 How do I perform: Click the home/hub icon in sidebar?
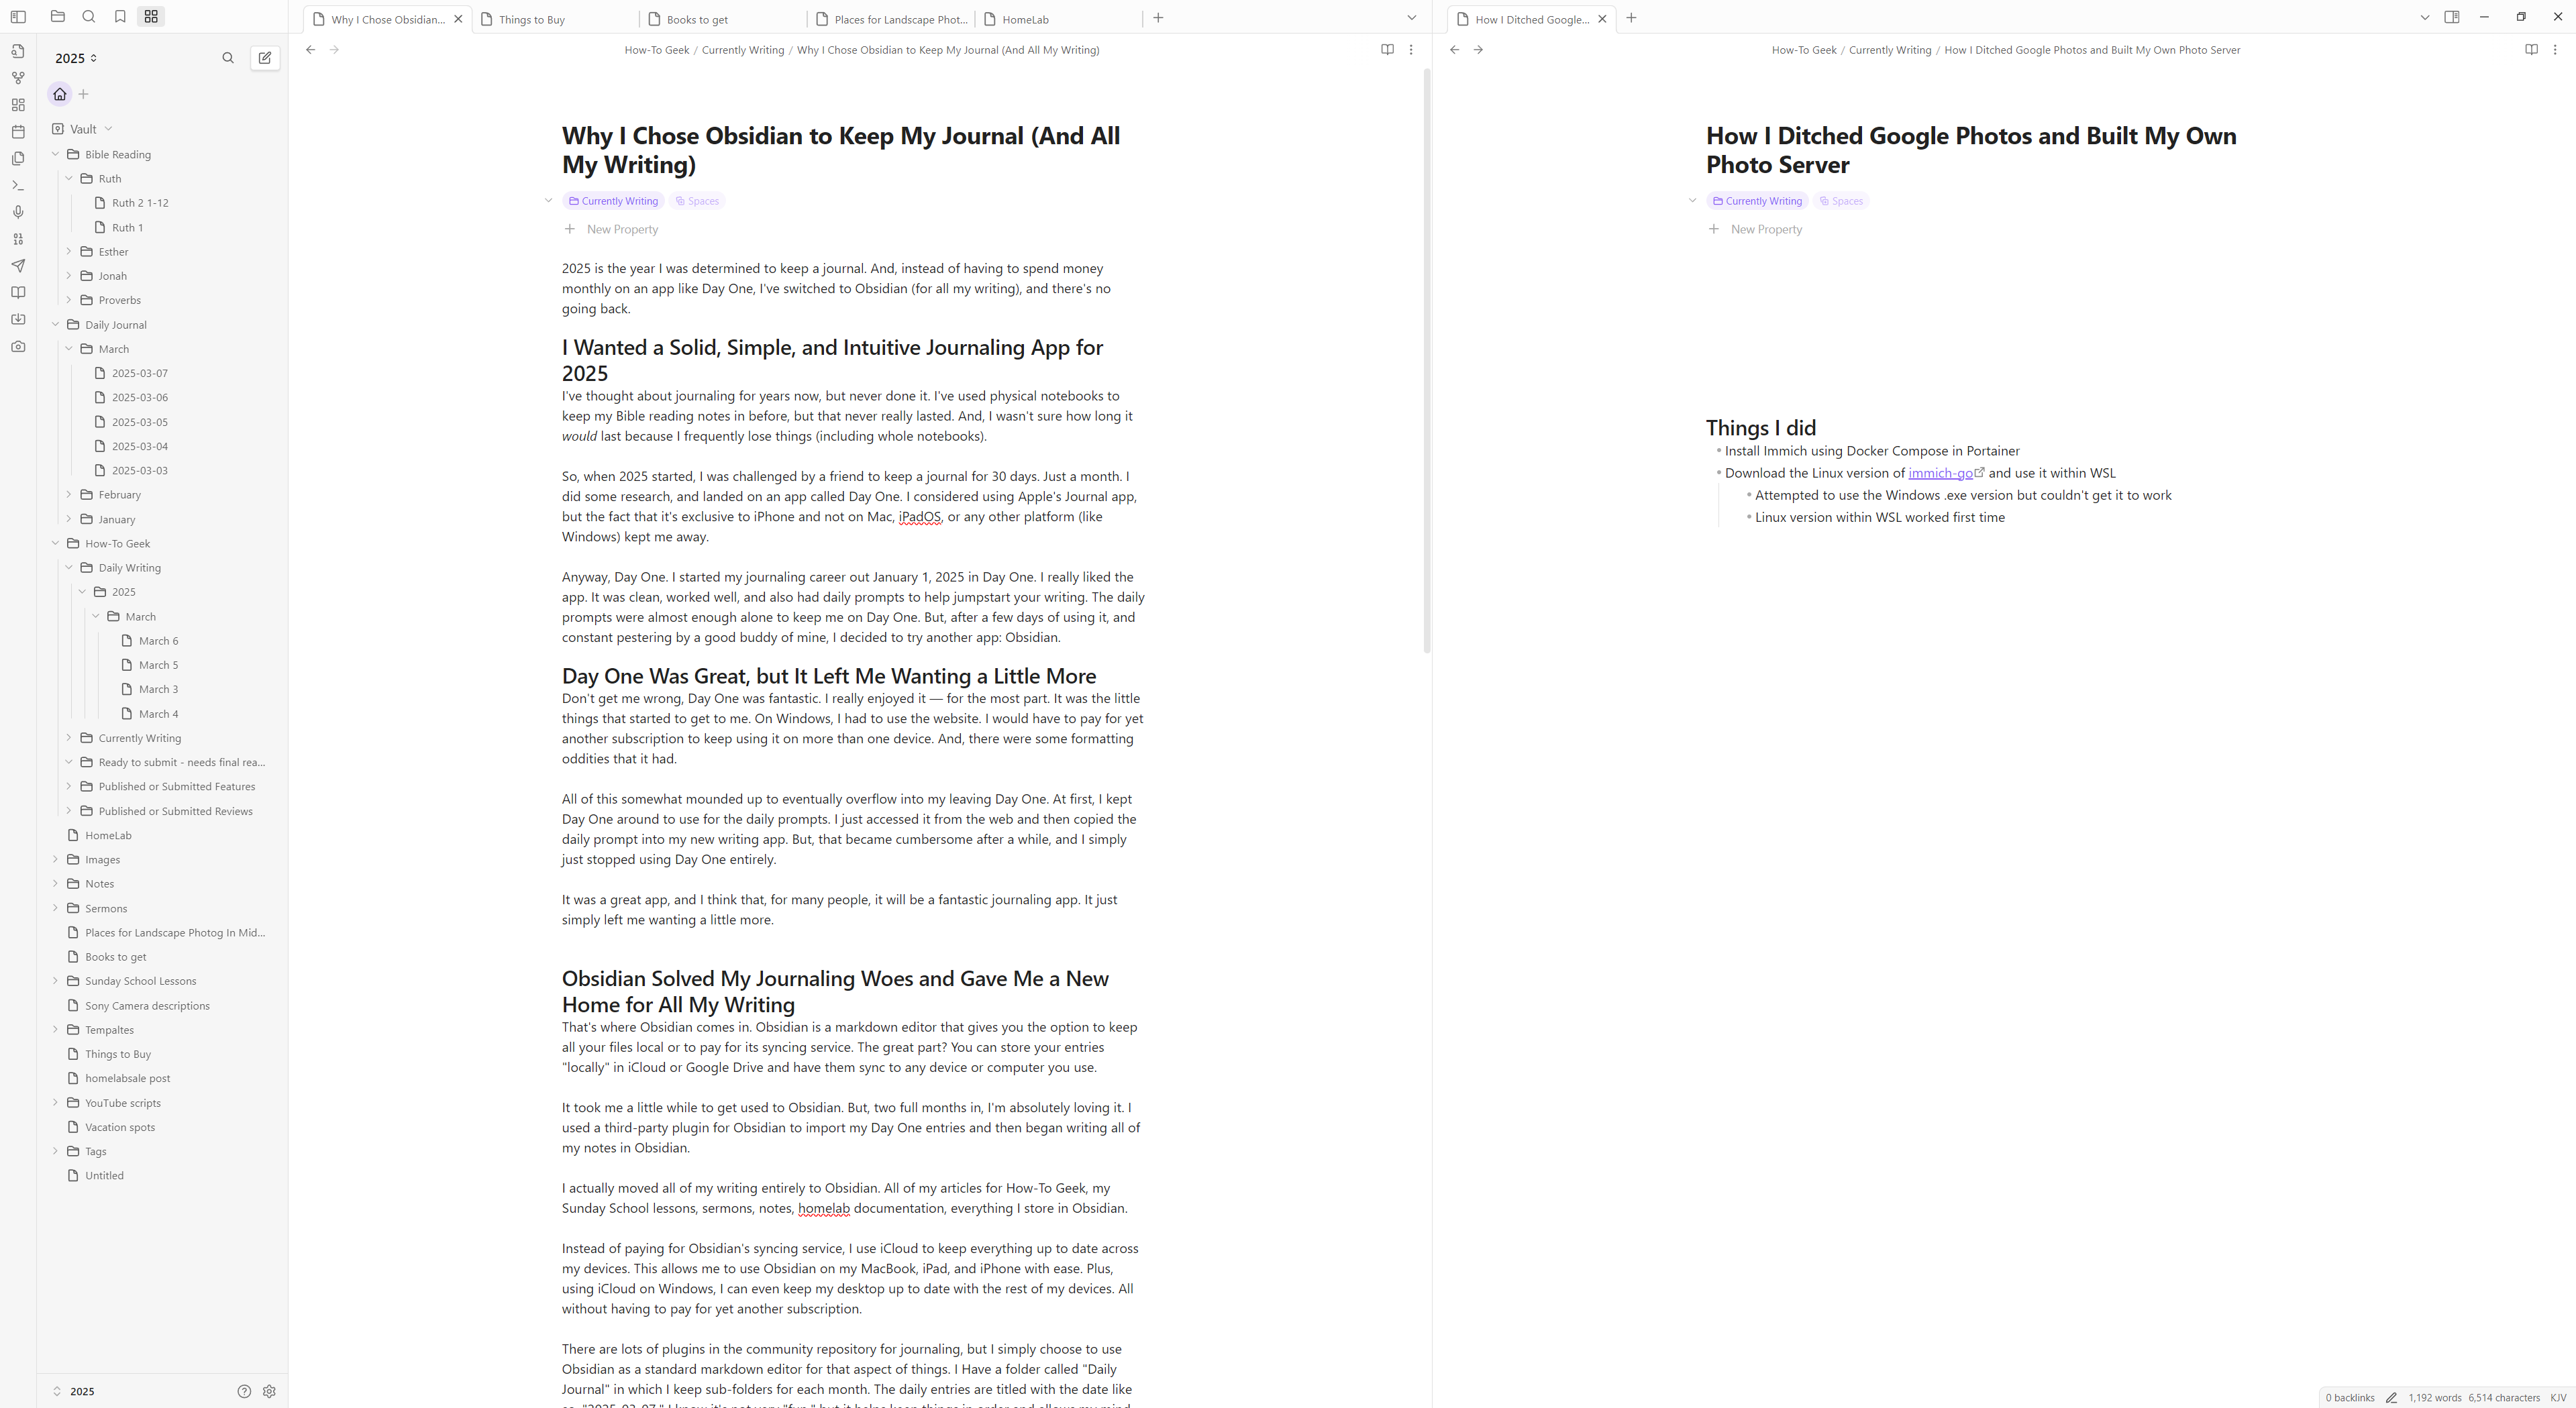point(59,94)
